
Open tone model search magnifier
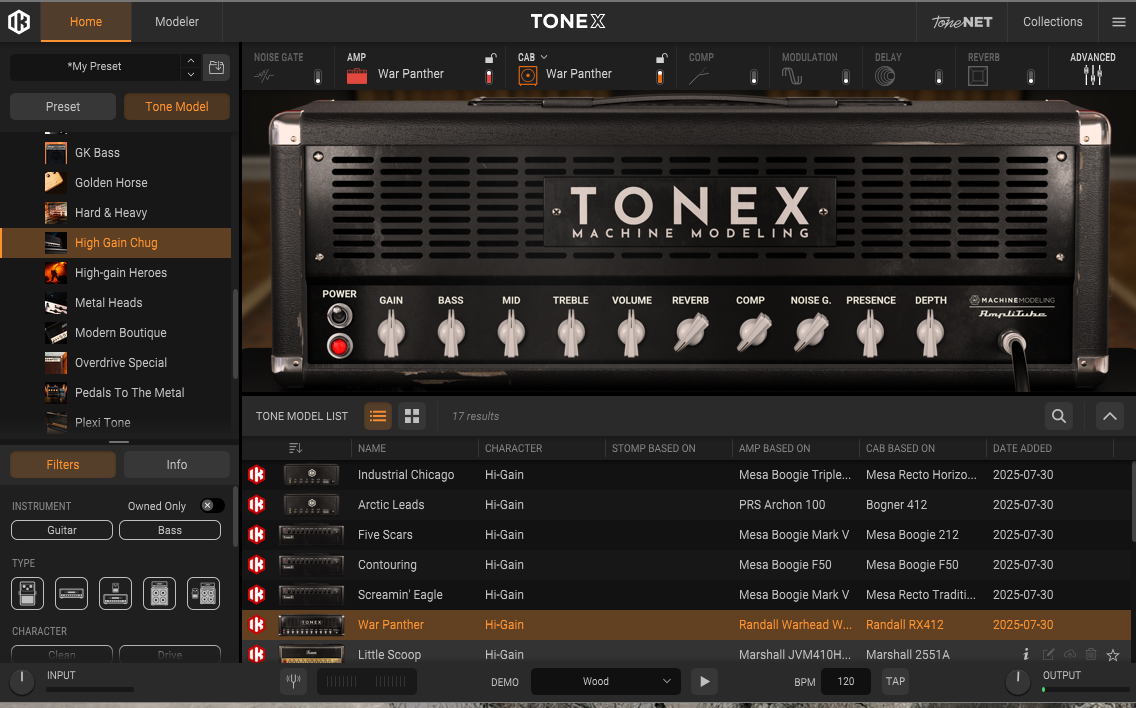pos(1058,416)
